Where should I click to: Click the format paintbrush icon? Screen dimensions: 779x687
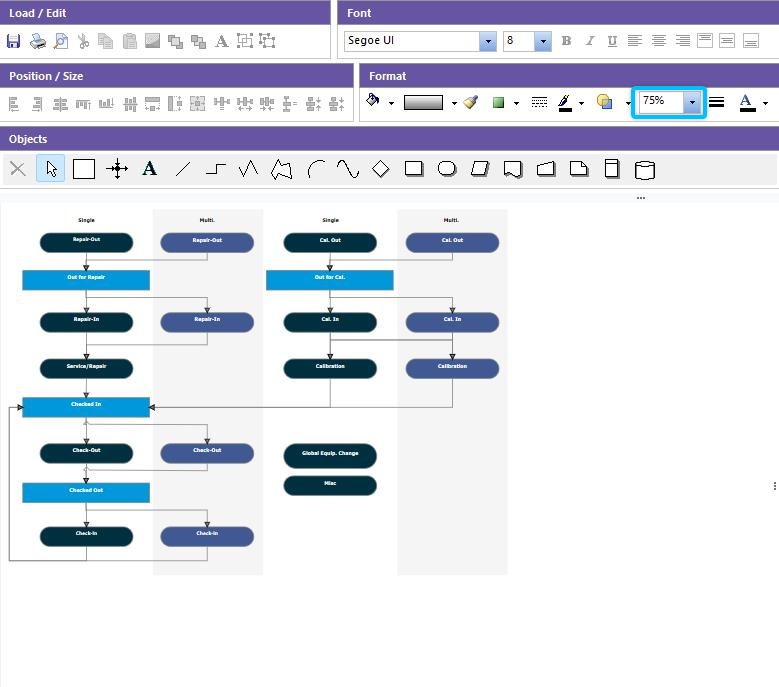pyautogui.click(x=471, y=102)
